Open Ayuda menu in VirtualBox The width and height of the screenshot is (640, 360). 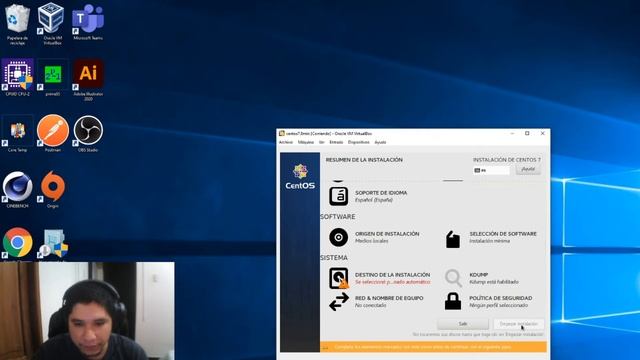point(380,142)
